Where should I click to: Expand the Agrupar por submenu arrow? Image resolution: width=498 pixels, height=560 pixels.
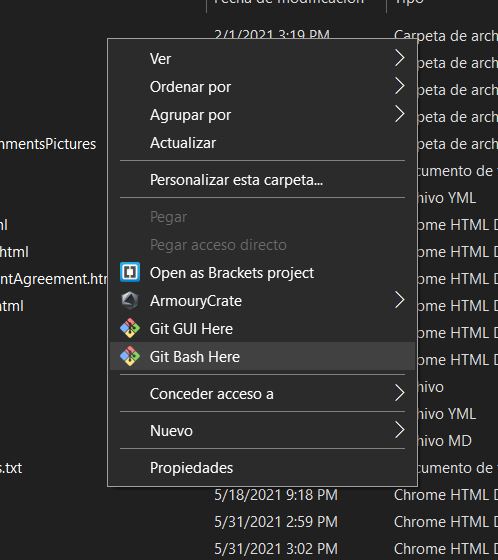399,114
